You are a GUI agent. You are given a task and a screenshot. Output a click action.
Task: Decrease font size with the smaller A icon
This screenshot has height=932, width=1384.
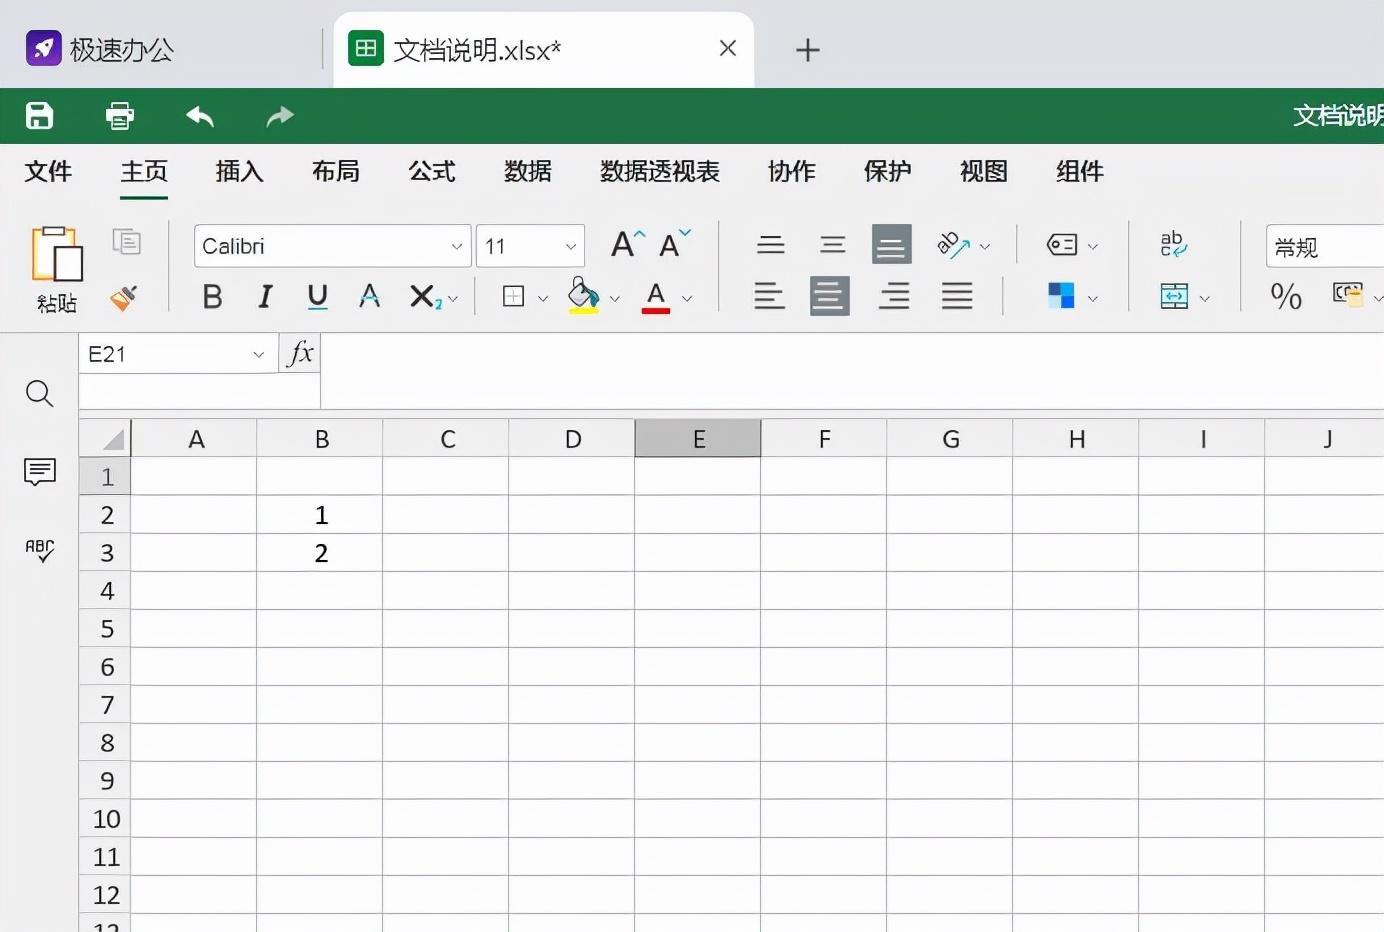click(x=675, y=244)
